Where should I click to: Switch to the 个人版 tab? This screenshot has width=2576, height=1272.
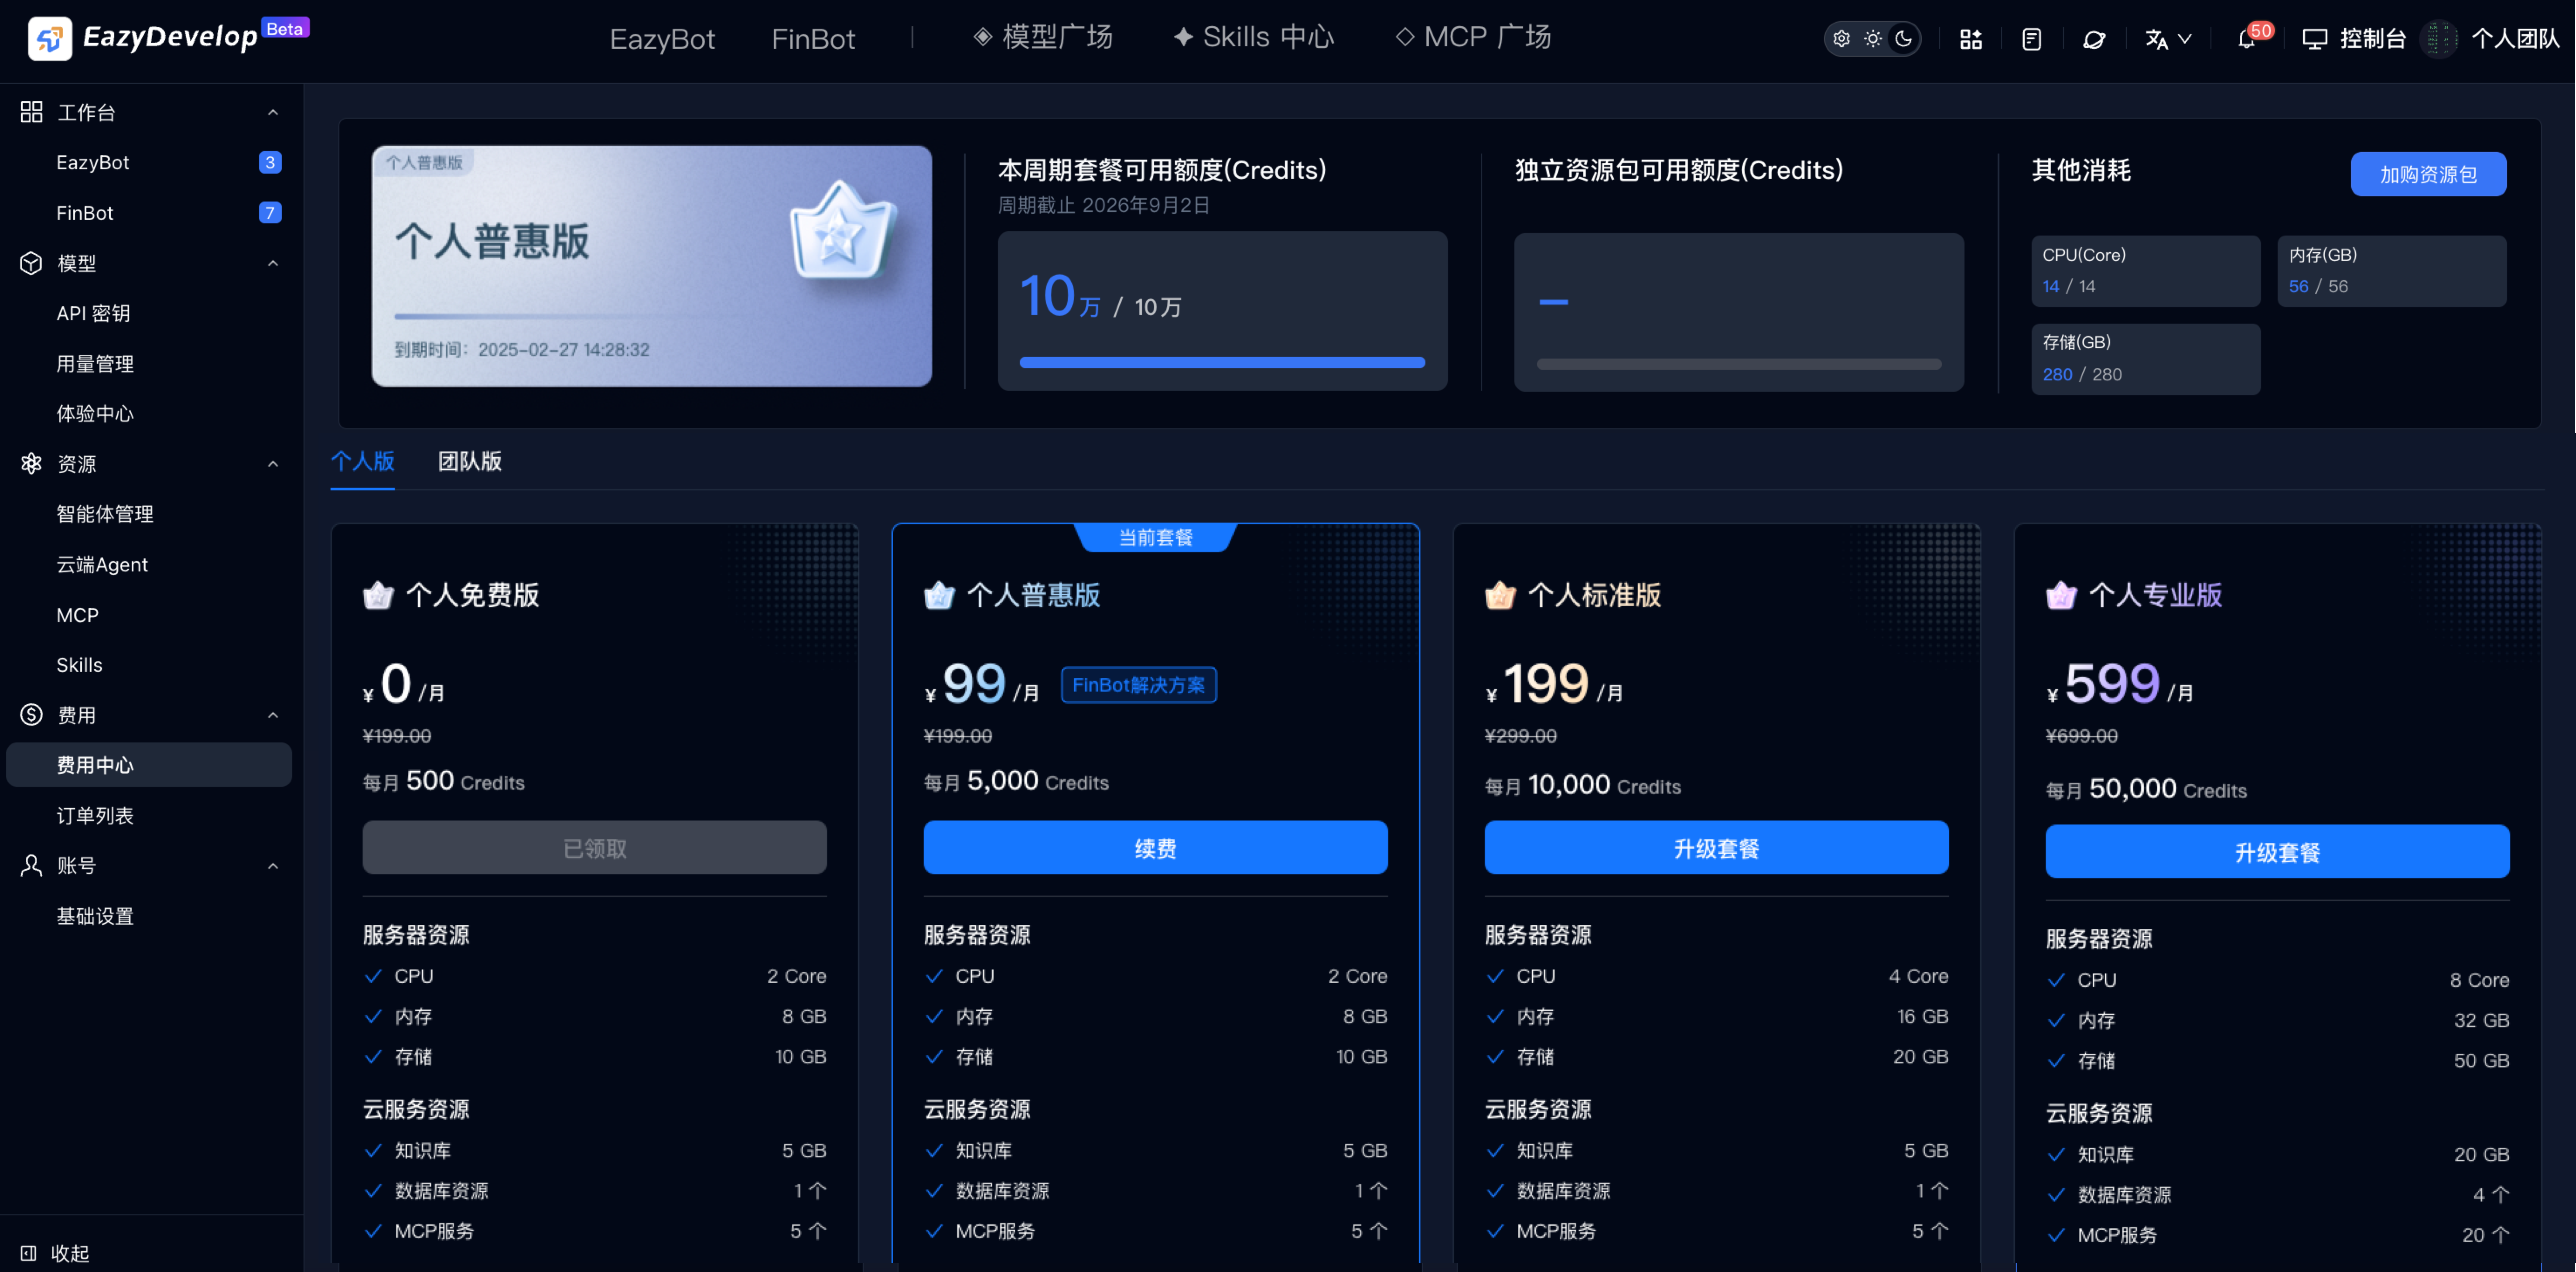(x=362, y=461)
